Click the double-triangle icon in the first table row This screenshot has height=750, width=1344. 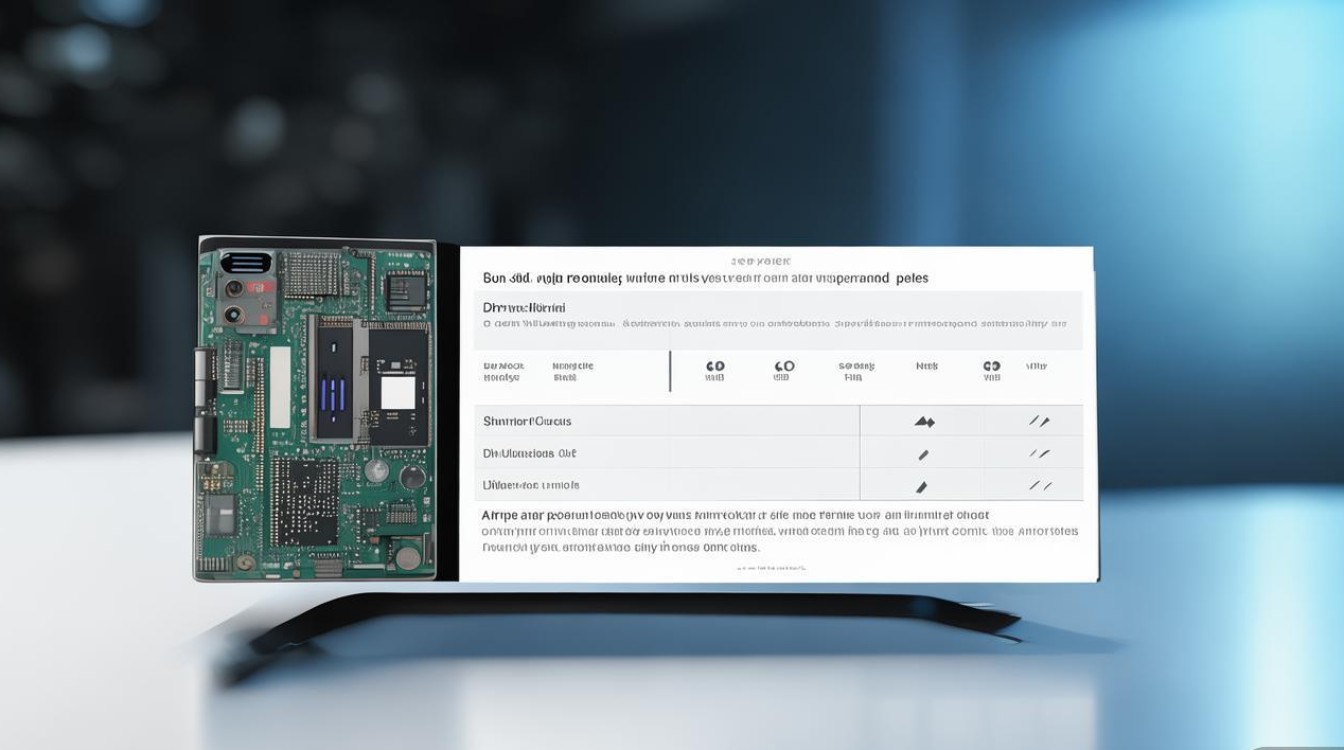[x=924, y=422]
